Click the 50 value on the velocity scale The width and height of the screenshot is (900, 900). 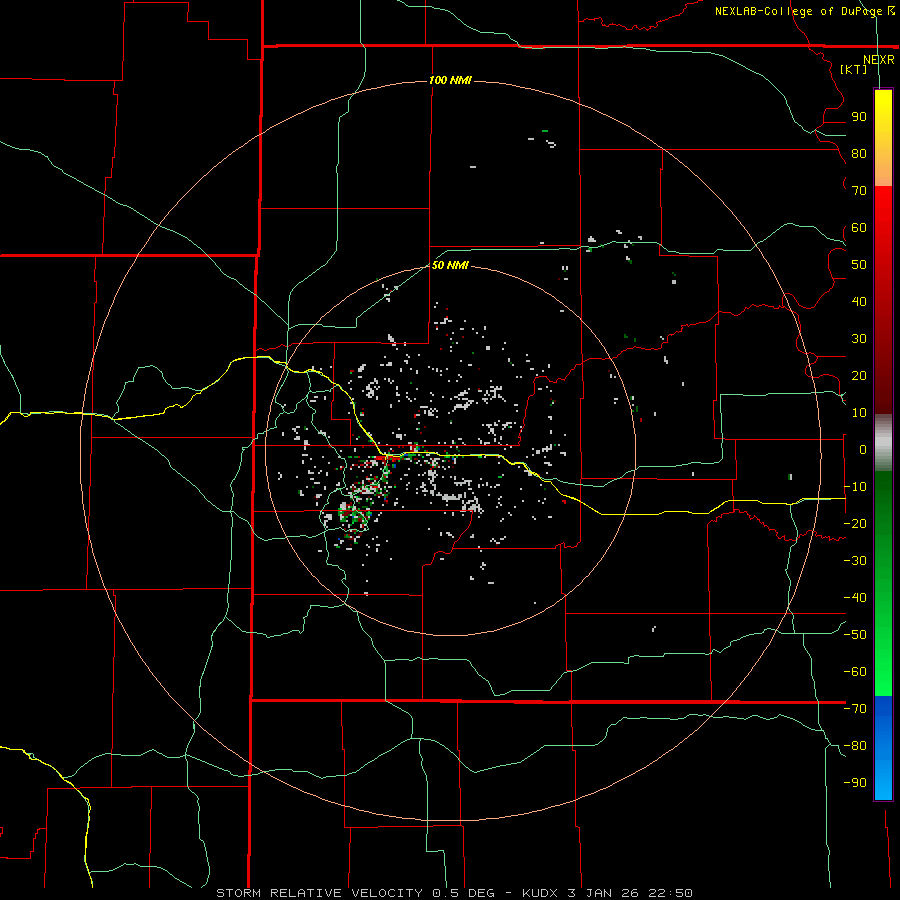pyautogui.click(x=859, y=265)
